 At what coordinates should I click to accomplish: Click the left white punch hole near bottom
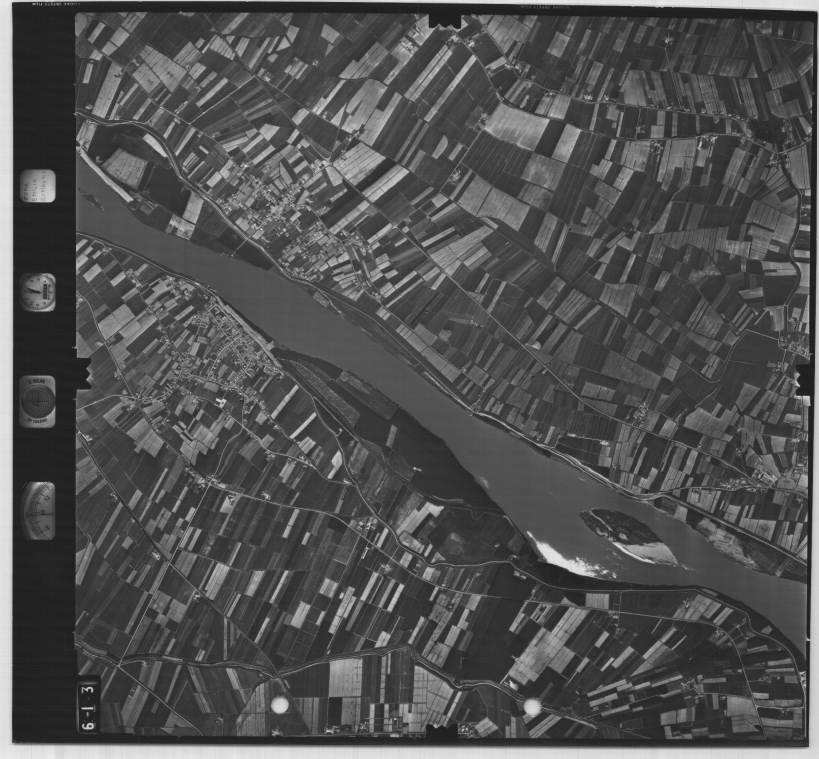(x=280, y=705)
